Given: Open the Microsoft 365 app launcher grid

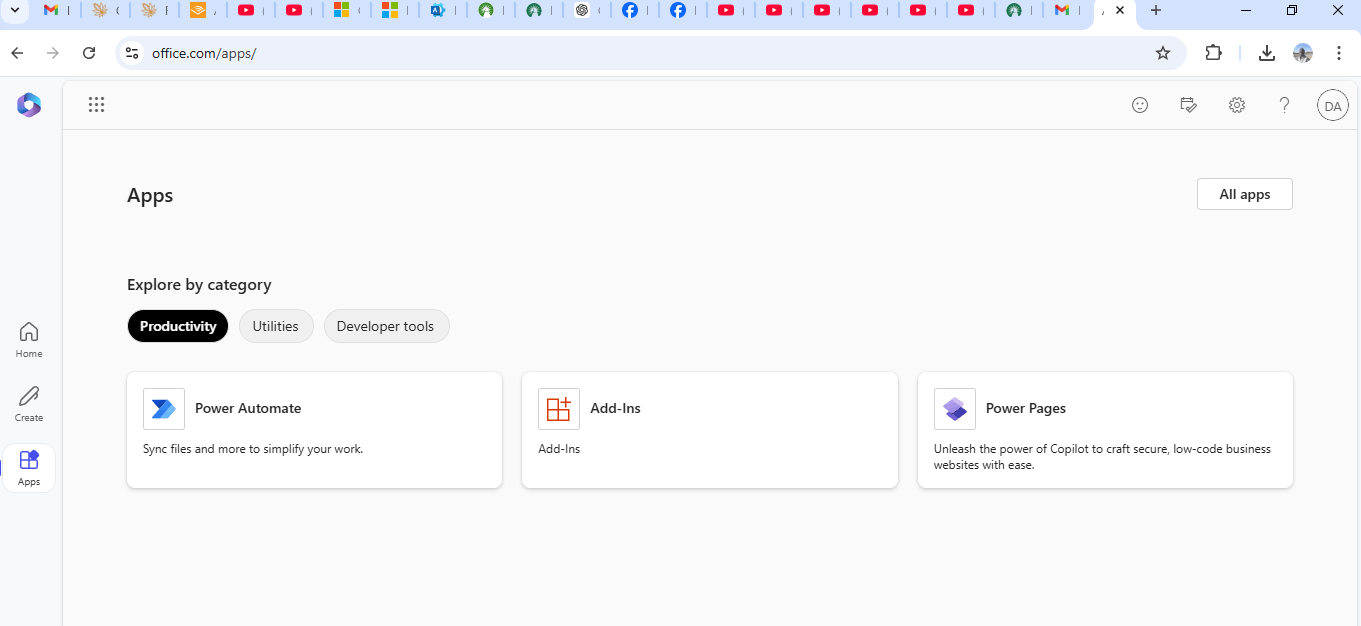Looking at the screenshot, I should 96,105.
